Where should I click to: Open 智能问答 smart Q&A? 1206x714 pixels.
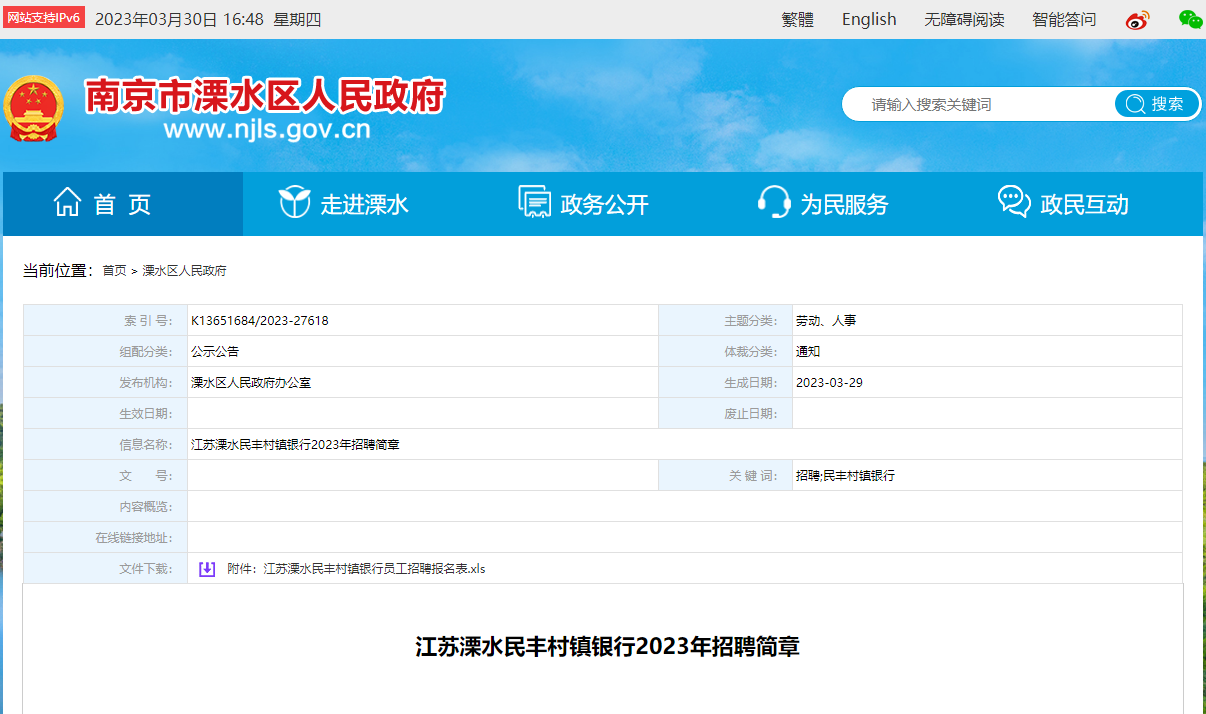pyautogui.click(x=1064, y=20)
